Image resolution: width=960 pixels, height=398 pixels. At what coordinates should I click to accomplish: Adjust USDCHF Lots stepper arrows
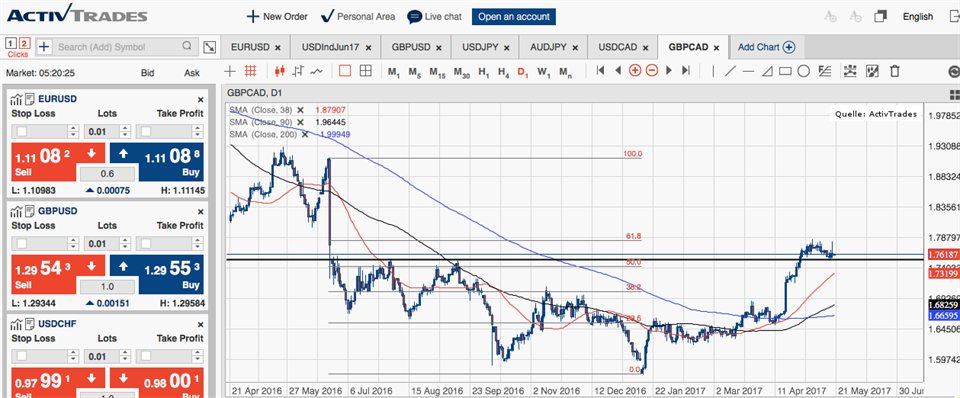point(125,356)
